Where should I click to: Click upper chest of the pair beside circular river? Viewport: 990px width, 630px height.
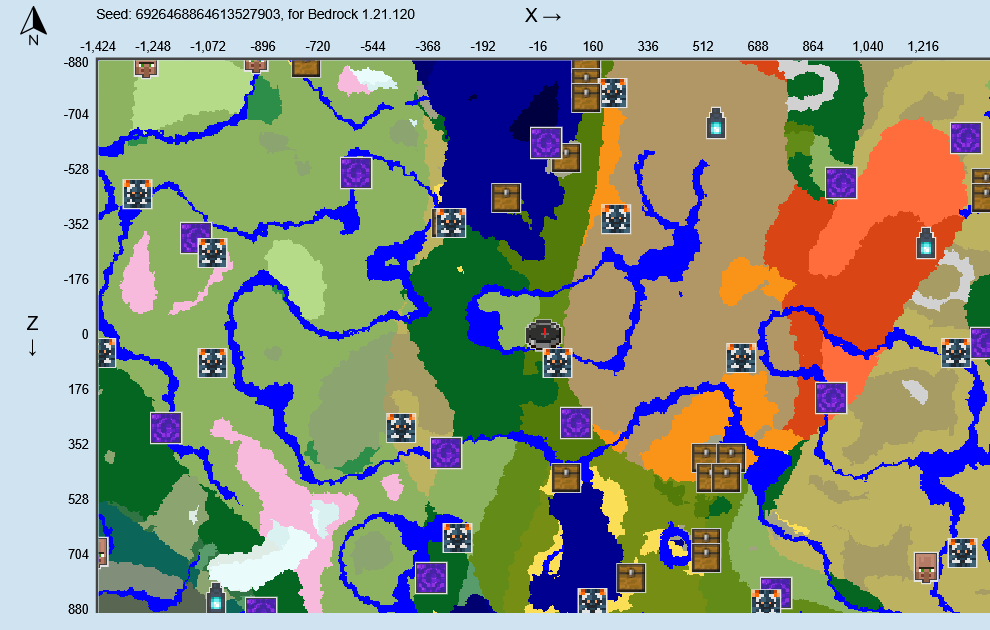coord(706,537)
